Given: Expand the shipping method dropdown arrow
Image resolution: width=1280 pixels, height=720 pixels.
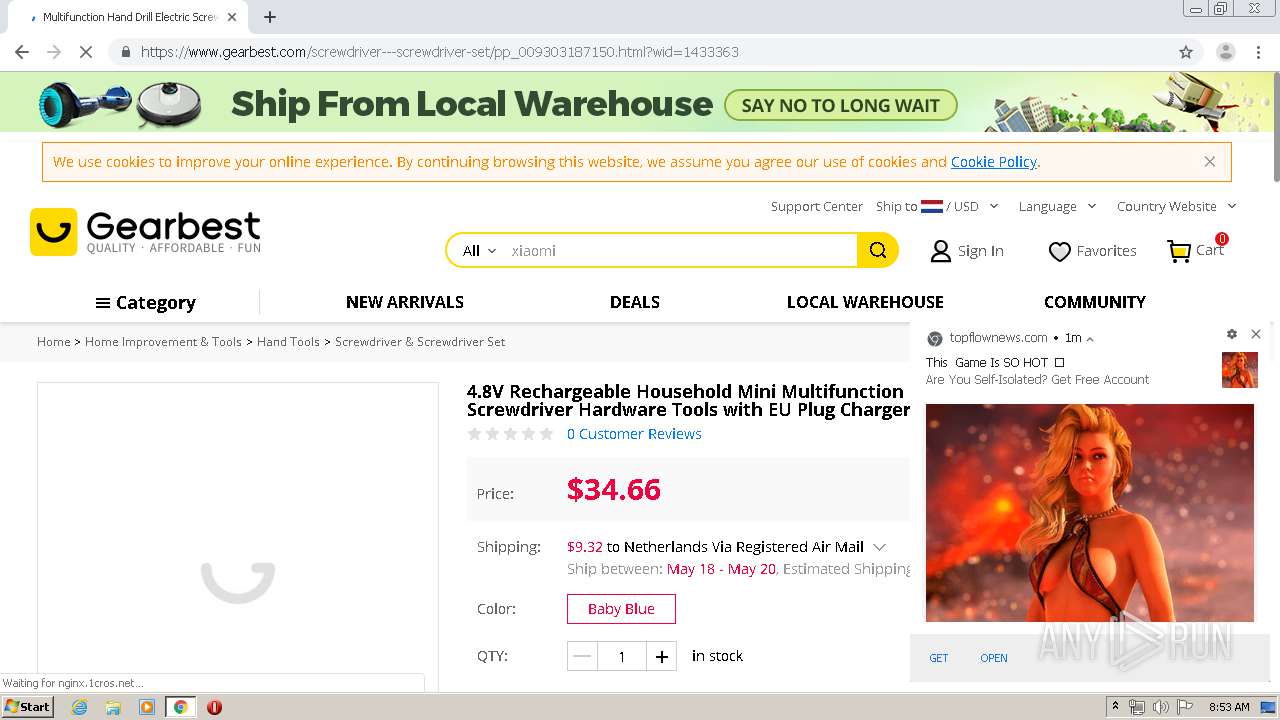Looking at the screenshot, I should point(880,547).
